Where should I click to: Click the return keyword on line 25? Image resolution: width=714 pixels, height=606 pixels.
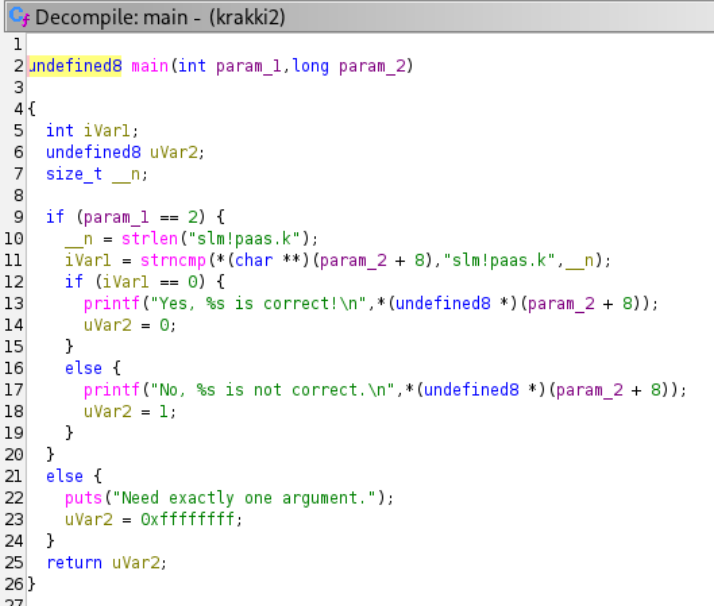pyautogui.click(x=72, y=562)
